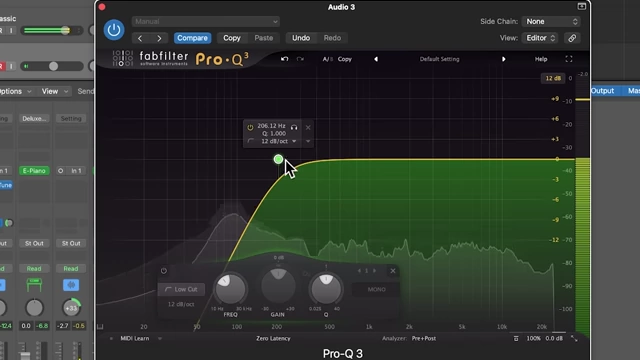Go to previous preset with left chevron
Viewport: 640px width, 360px height.
pos(140,38)
